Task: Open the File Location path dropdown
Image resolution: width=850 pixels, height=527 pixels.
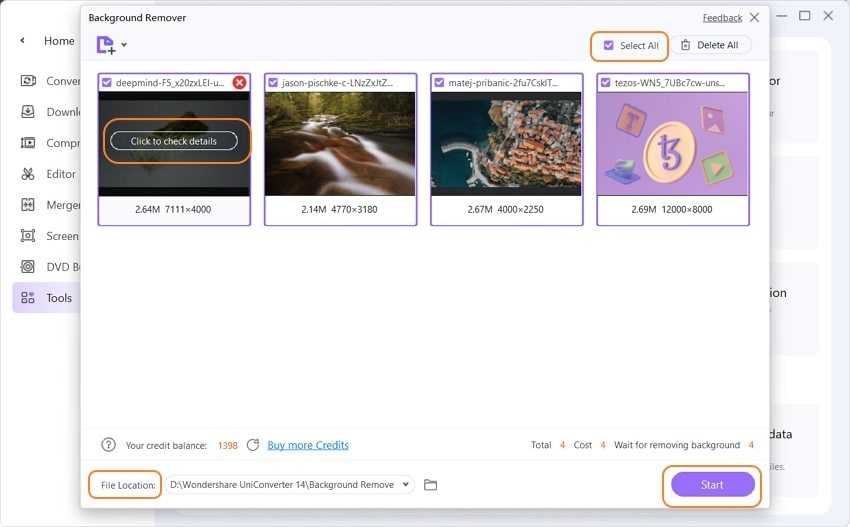Action: pos(405,485)
